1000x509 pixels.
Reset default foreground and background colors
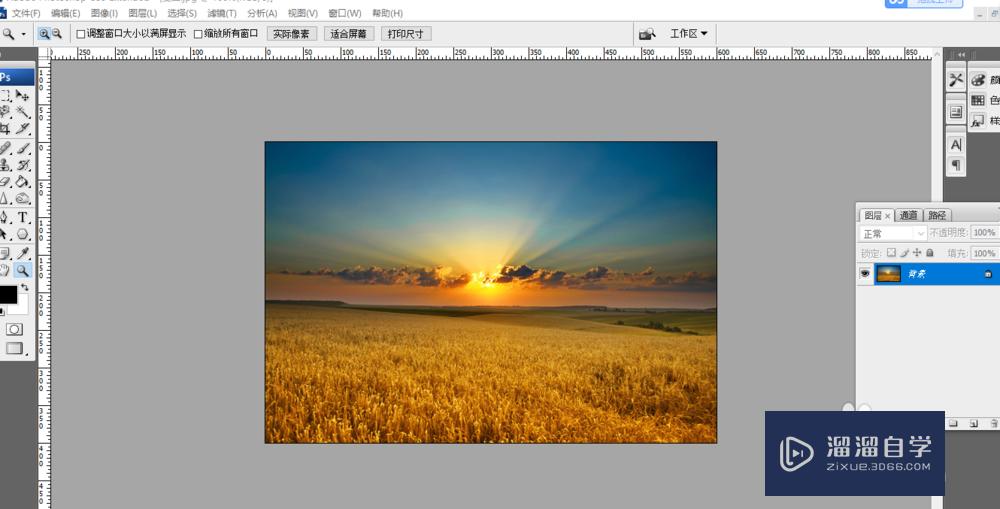(3, 311)
